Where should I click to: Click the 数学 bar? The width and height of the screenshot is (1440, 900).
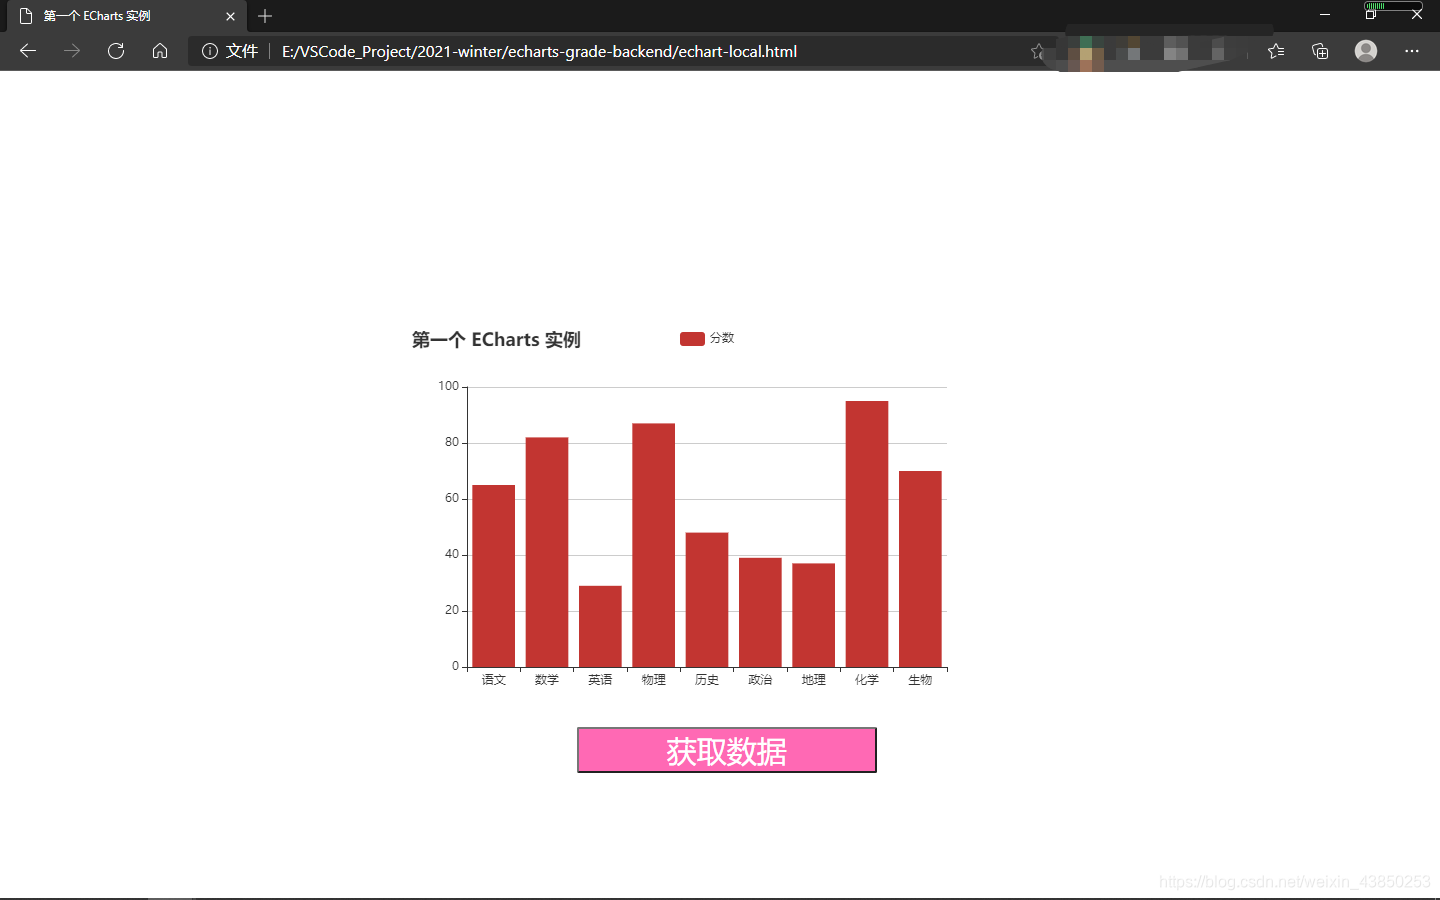[x=547, y=552]
